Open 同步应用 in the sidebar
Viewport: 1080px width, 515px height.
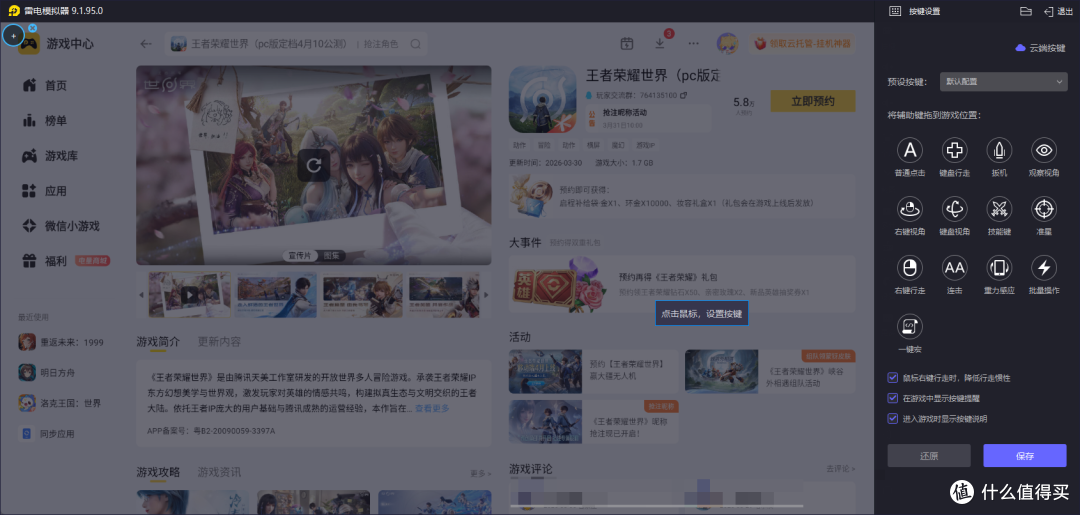click(47, 434)
